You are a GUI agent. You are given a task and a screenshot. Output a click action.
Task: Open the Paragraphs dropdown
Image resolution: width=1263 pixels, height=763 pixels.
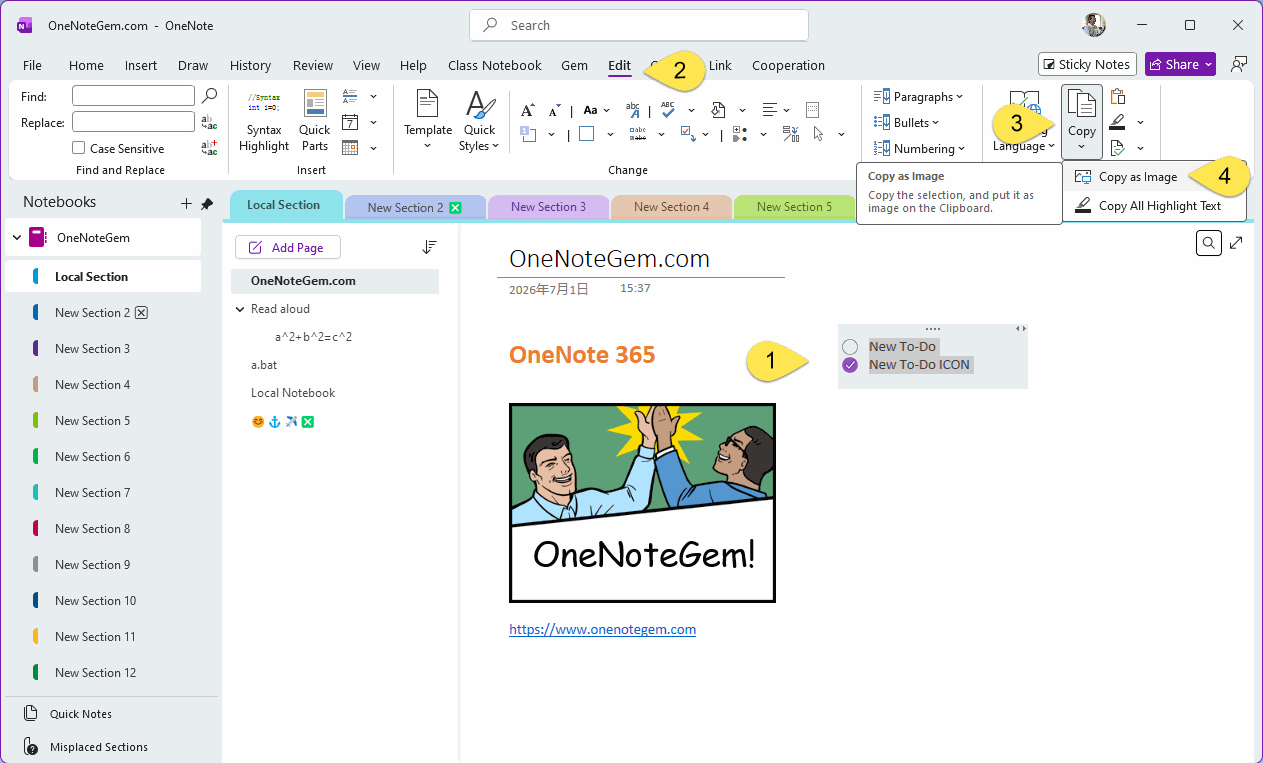click(918, 96)
